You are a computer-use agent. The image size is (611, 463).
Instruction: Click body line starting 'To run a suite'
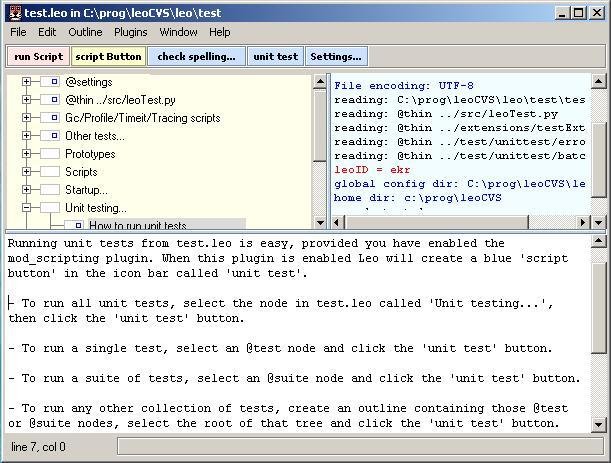(294, 378)
